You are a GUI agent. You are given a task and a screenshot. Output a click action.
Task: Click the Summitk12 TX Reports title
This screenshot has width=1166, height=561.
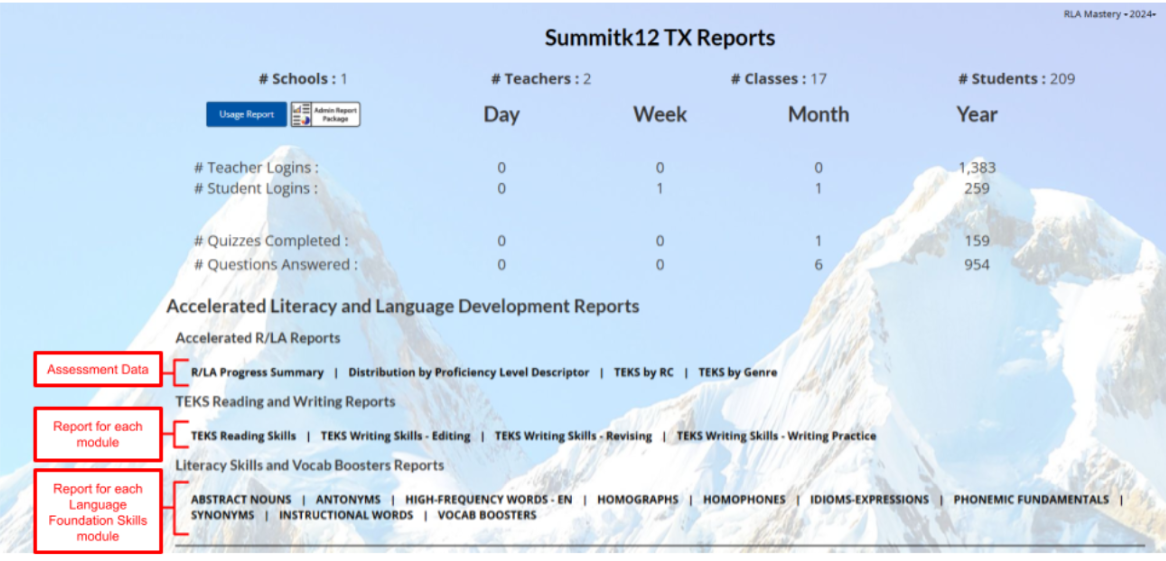pyautogui.click(x=660, y=38)
